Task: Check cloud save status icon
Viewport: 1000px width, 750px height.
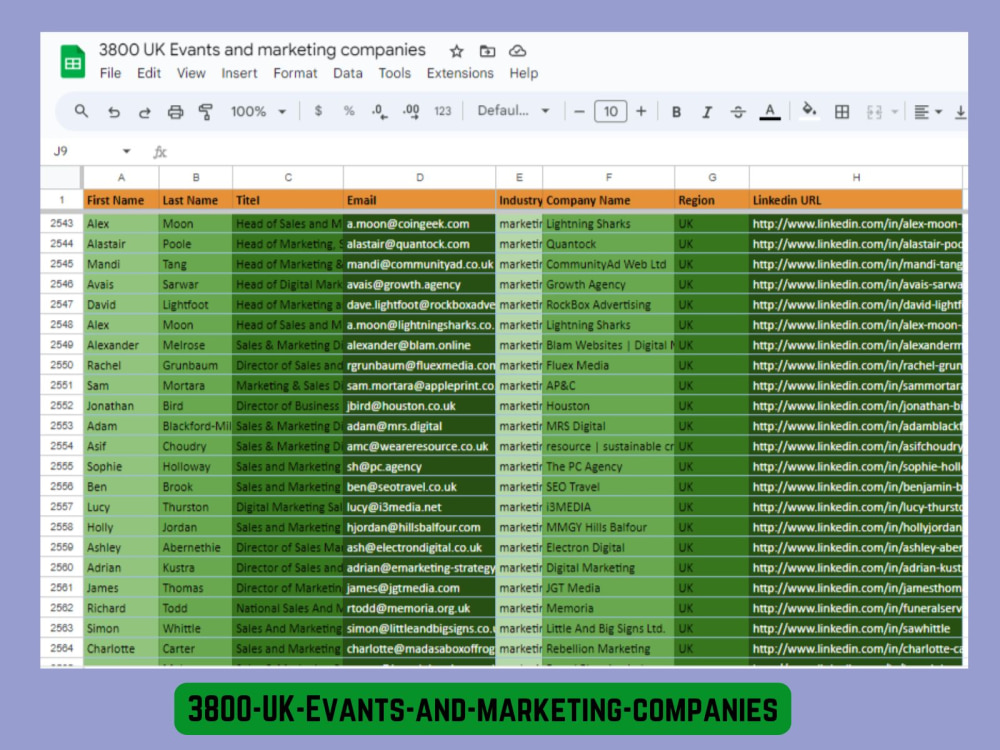Action: 517,51
